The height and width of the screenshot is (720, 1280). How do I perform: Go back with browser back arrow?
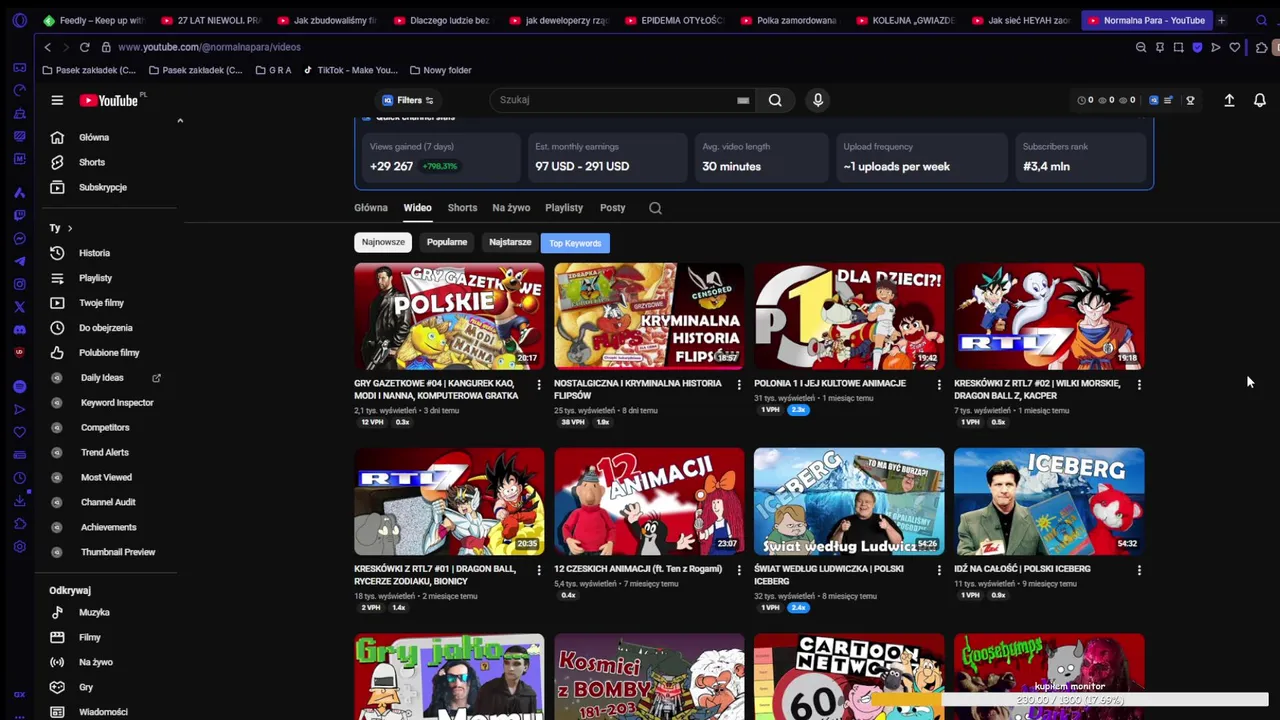47,47
